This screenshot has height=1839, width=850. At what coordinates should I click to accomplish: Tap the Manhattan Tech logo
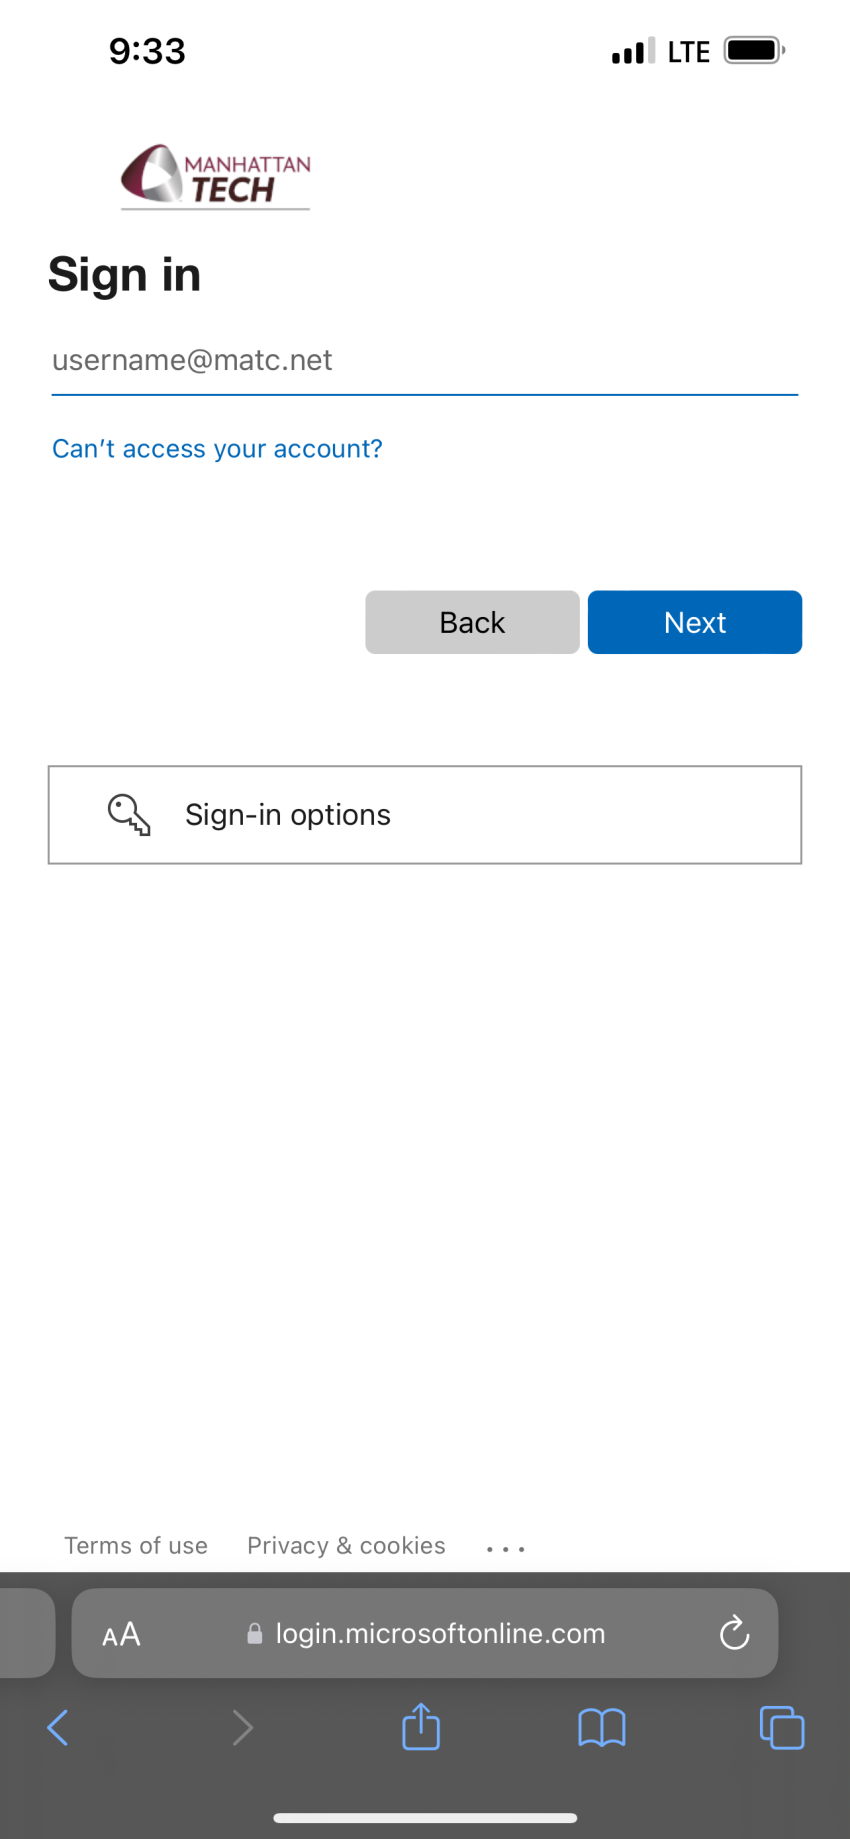click(x=215, y=177)
